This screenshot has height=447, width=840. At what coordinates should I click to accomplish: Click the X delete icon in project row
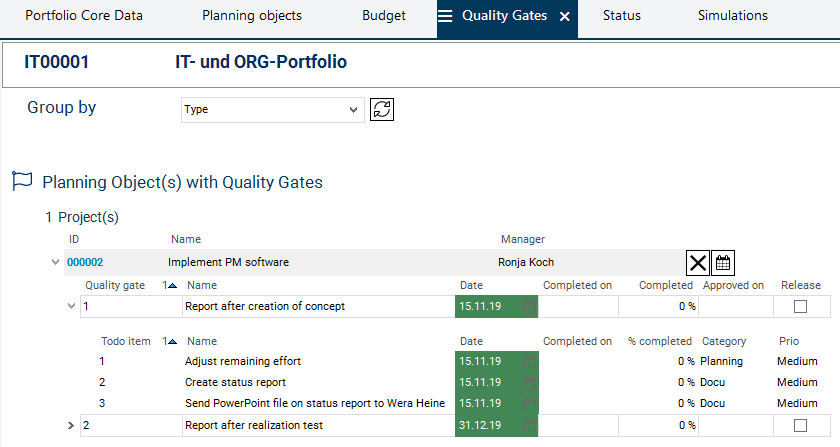[x=698, y=263]
